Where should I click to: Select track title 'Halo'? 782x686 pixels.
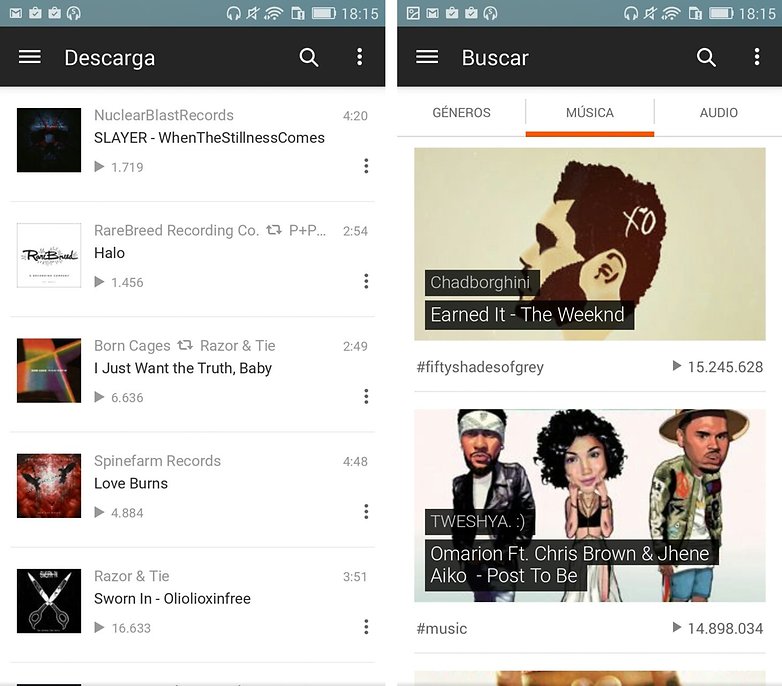109,253
